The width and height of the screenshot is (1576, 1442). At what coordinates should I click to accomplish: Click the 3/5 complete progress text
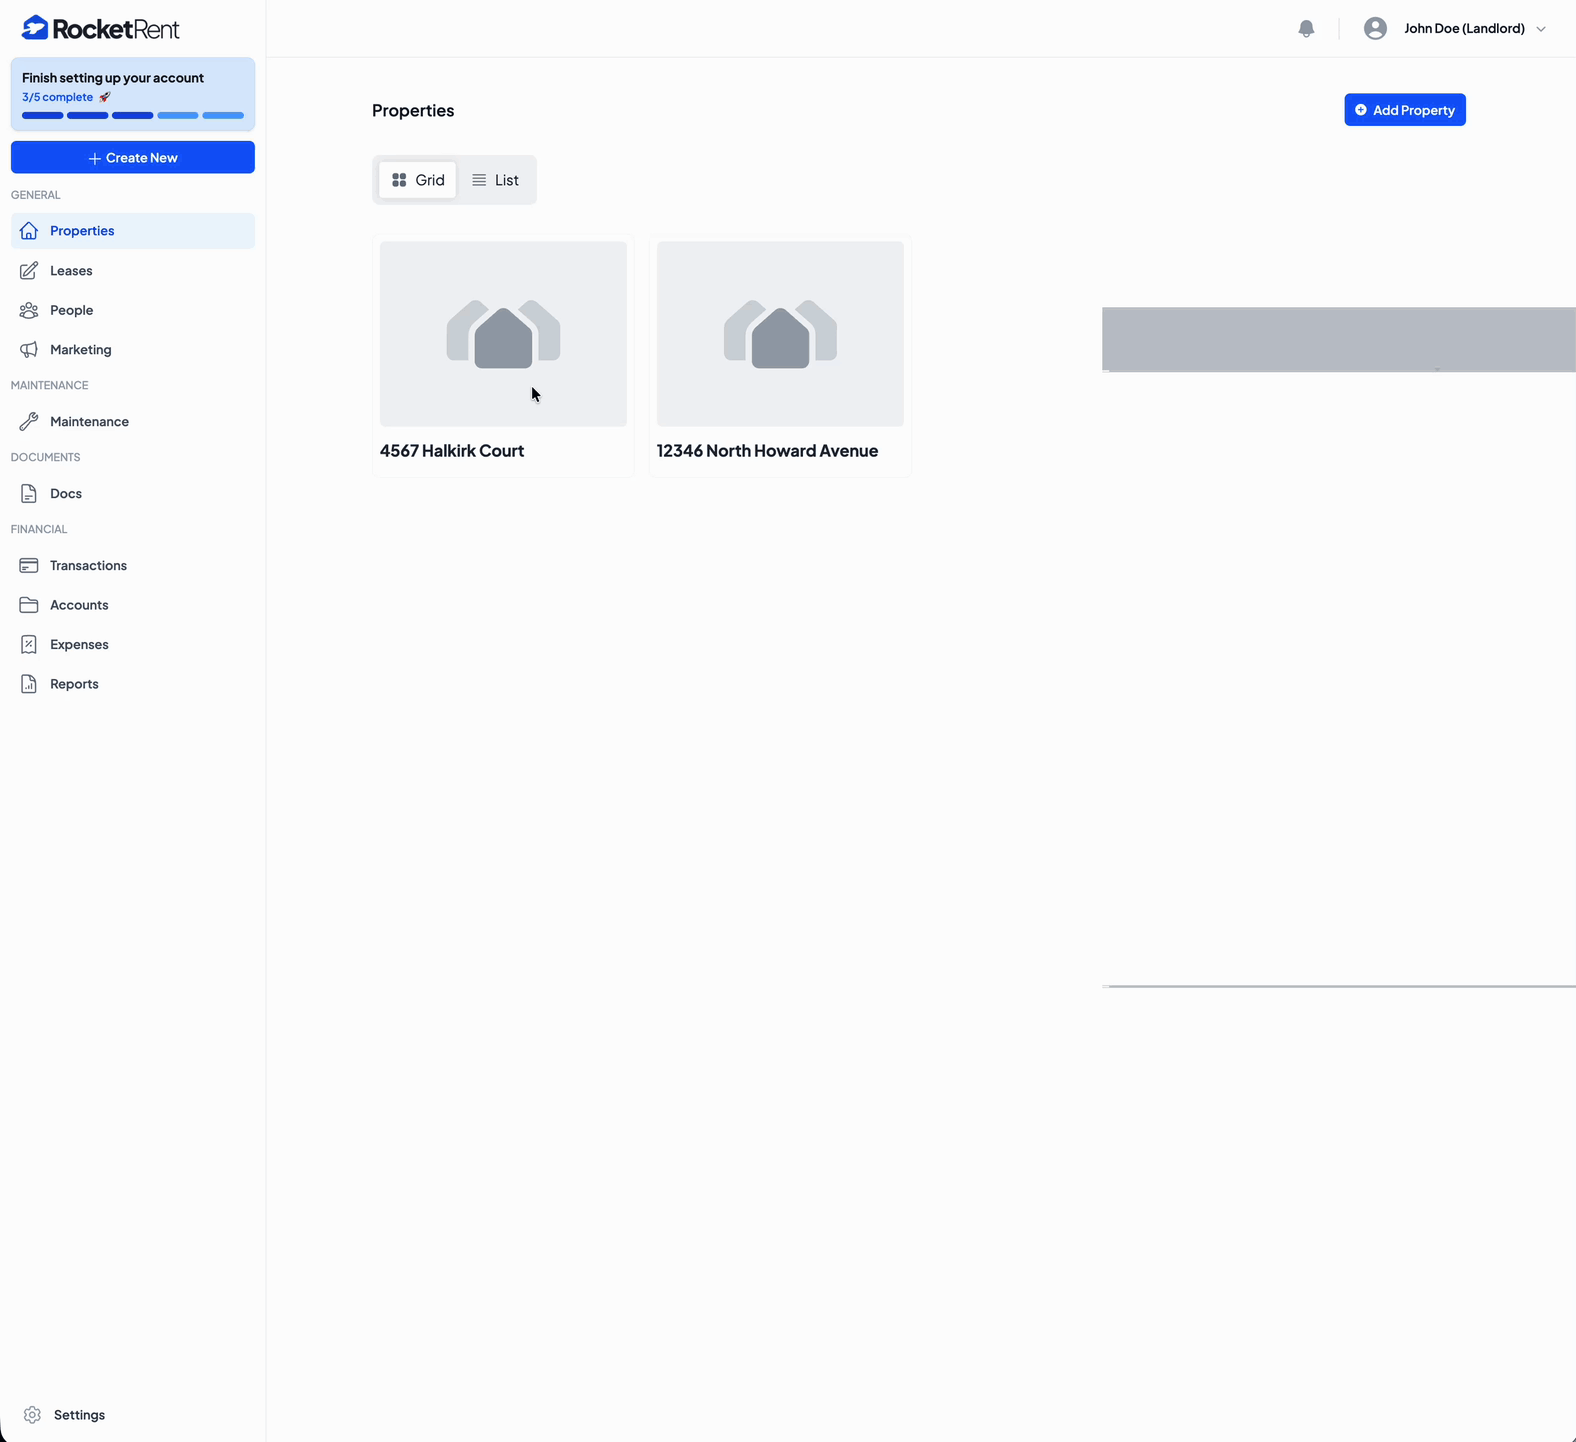click(57, 97)
